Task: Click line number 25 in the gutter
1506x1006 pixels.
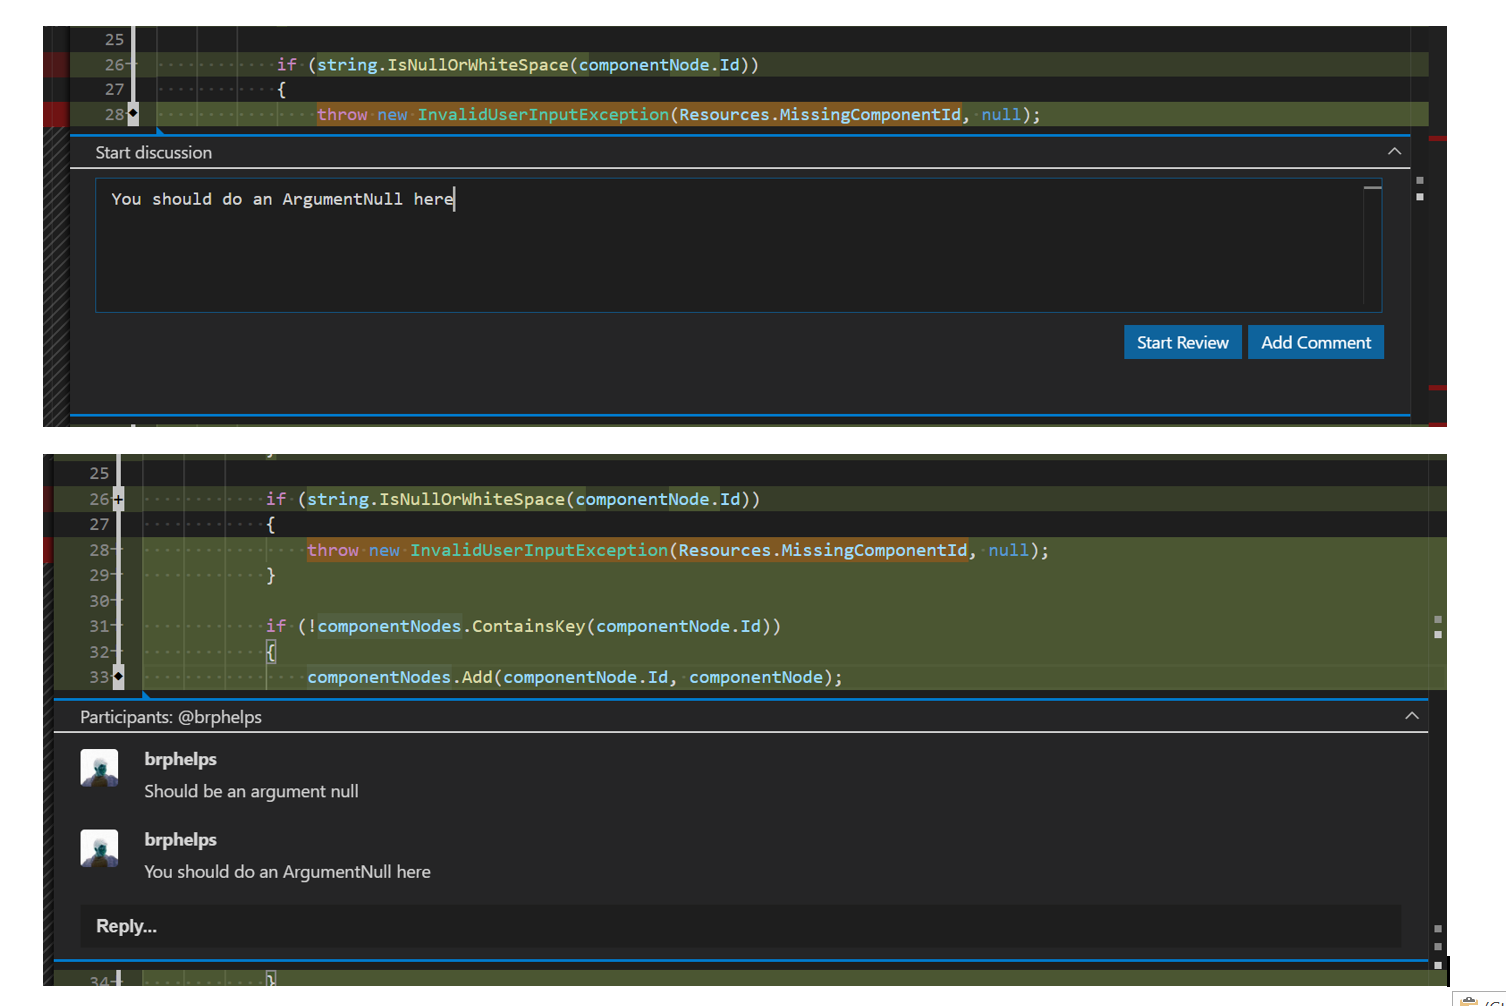Action: (x=114, y=39)
